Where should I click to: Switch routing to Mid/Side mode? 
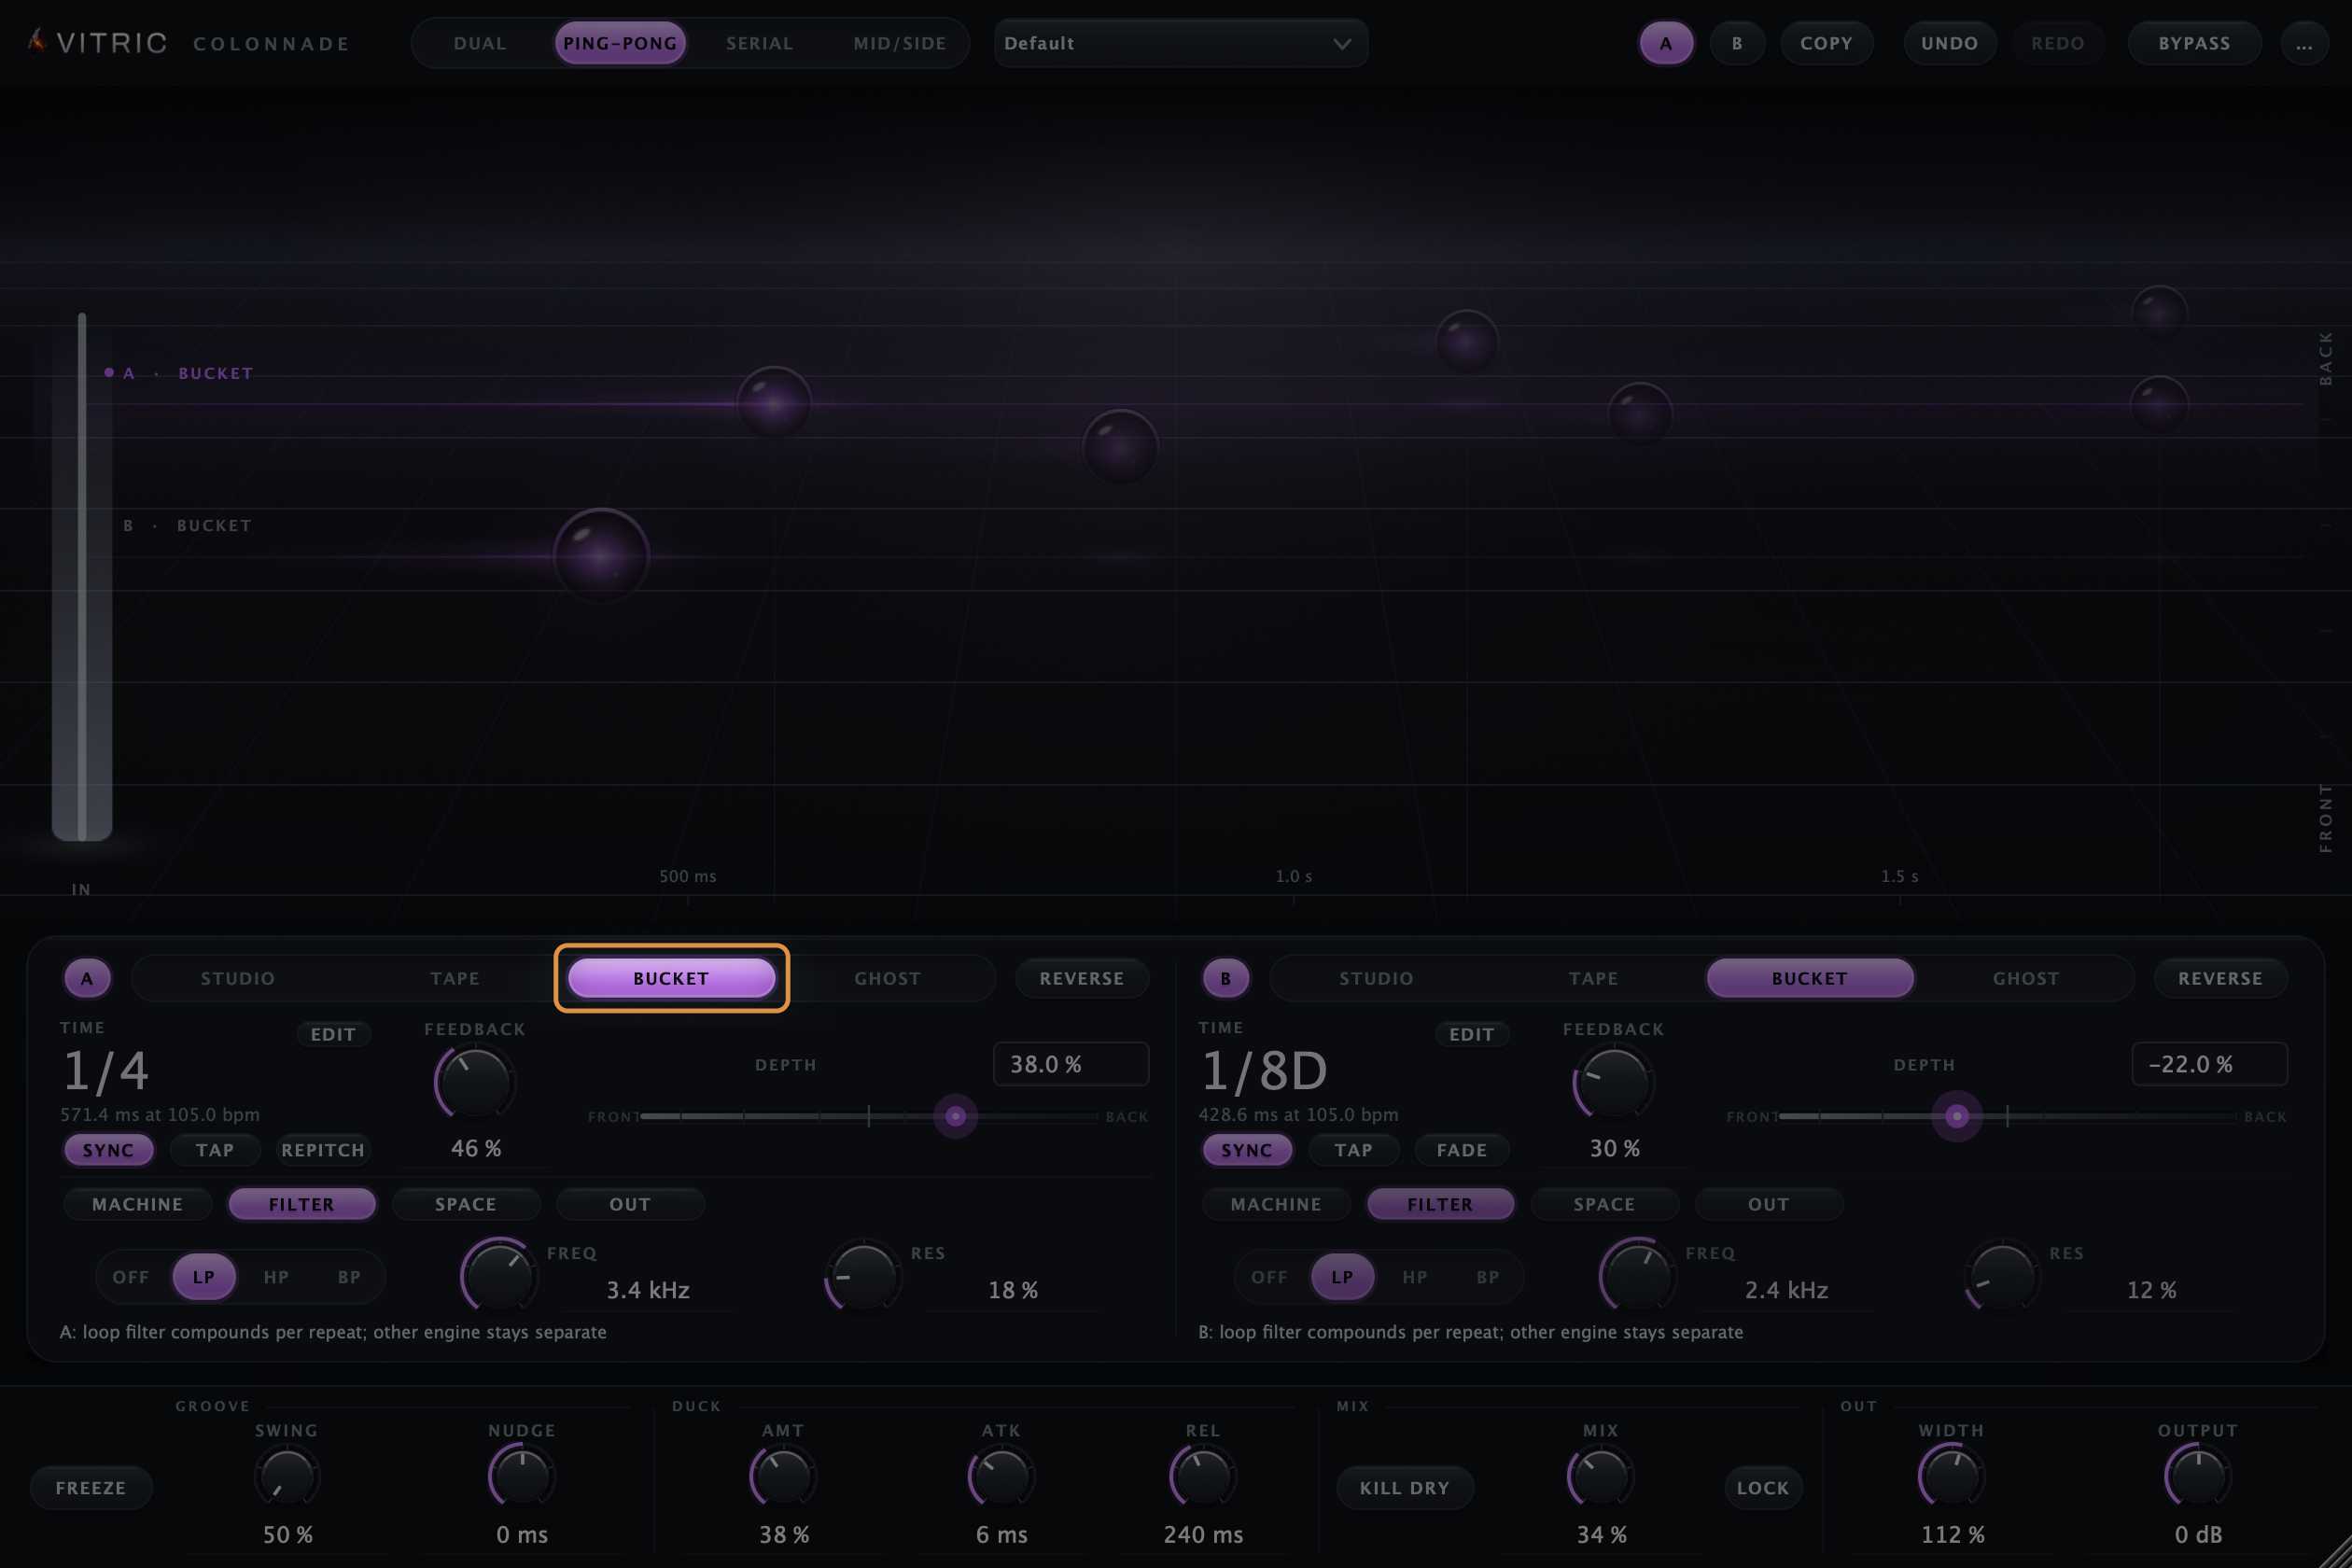[x=900, y=43]
